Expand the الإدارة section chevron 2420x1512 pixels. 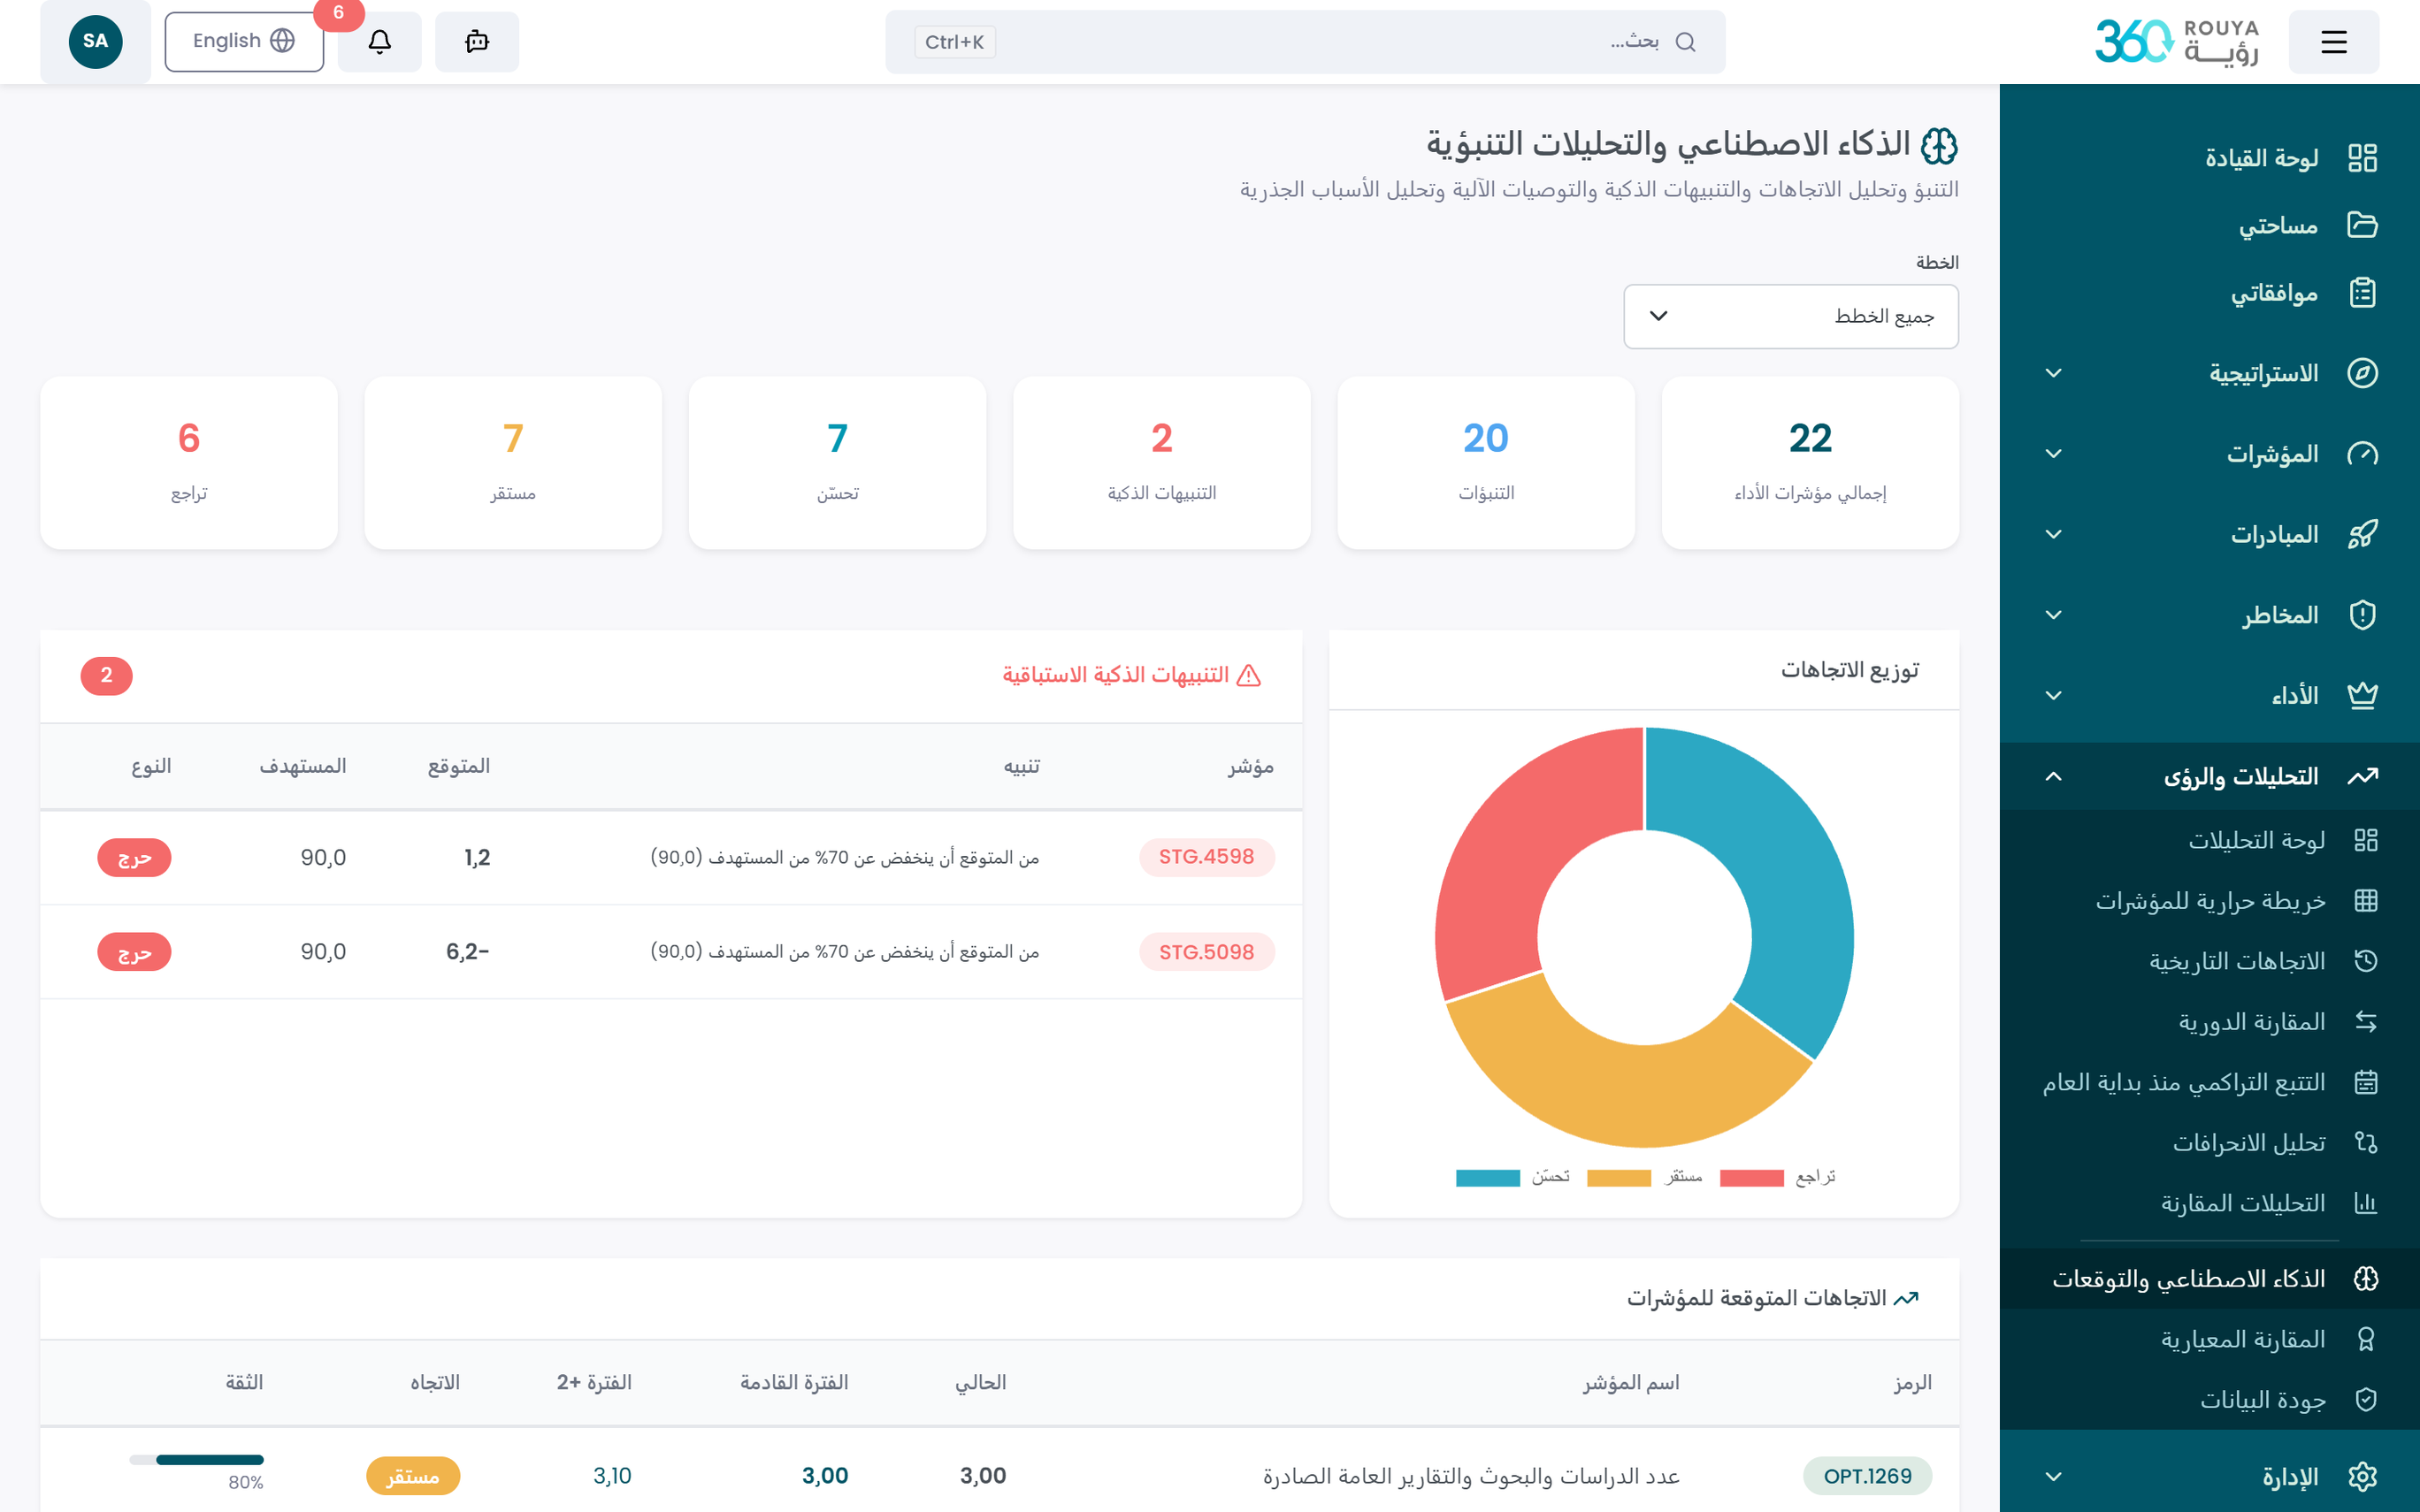click(x=2055, y=1475)
